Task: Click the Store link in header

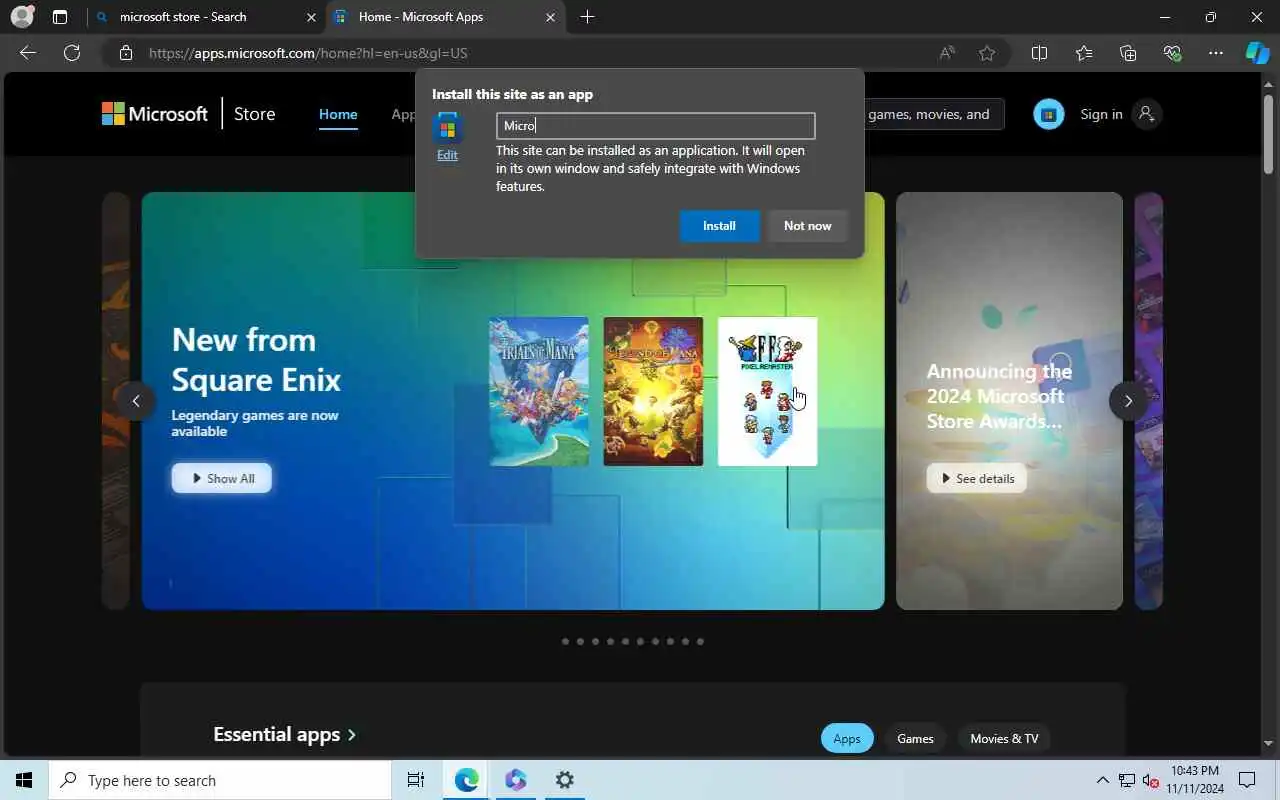Action: 254,114
